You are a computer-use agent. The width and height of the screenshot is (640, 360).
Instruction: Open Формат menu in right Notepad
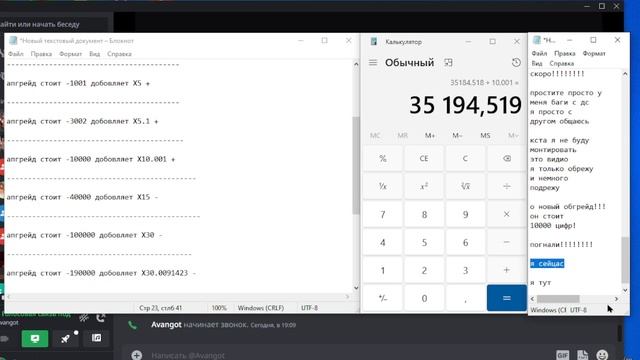(594, 53)
